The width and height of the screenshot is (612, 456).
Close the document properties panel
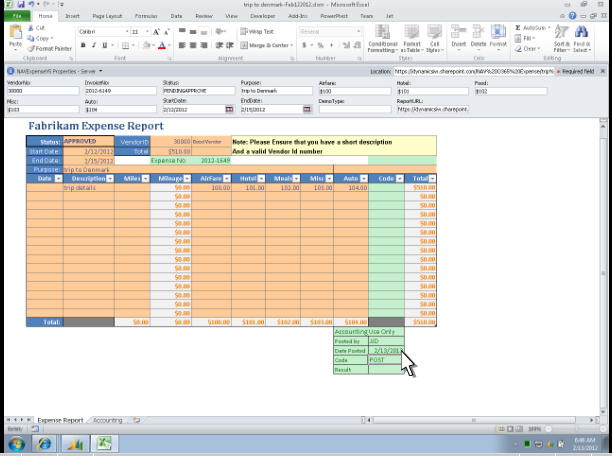603,71
